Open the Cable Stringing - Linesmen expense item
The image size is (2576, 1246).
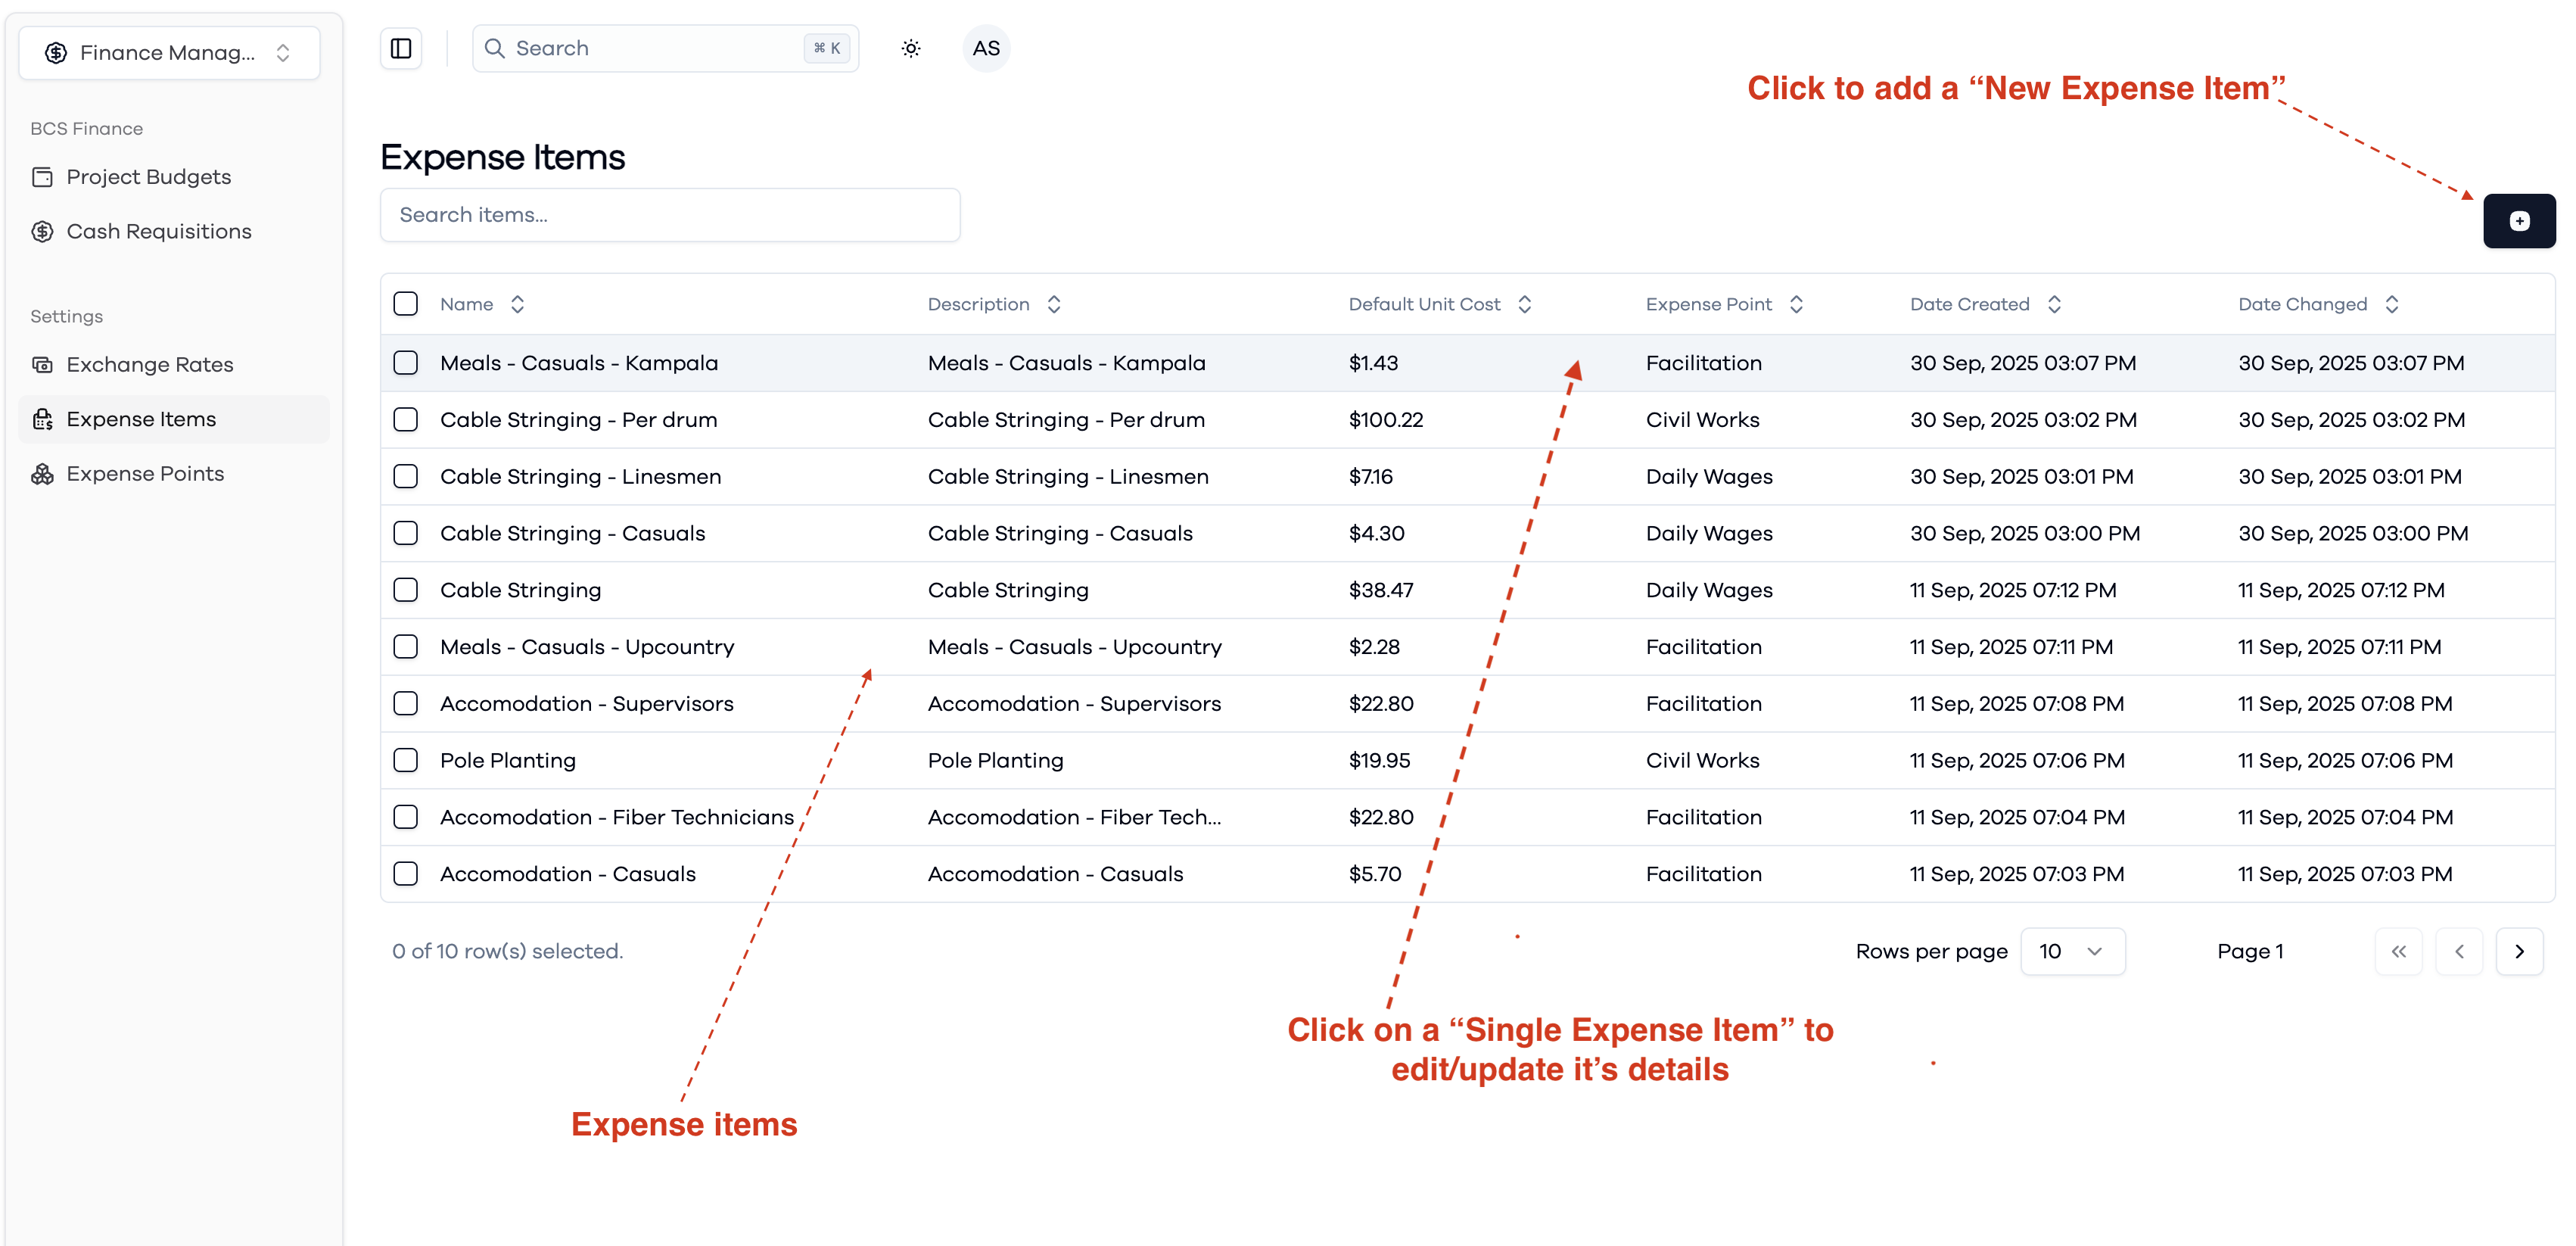pyautogui.click(x=580, y=477)
